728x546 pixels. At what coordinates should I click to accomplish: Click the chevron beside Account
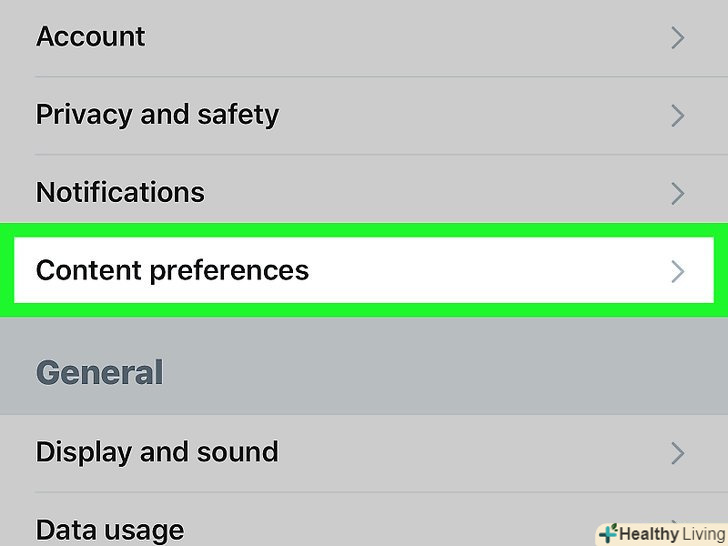[678, 38]
